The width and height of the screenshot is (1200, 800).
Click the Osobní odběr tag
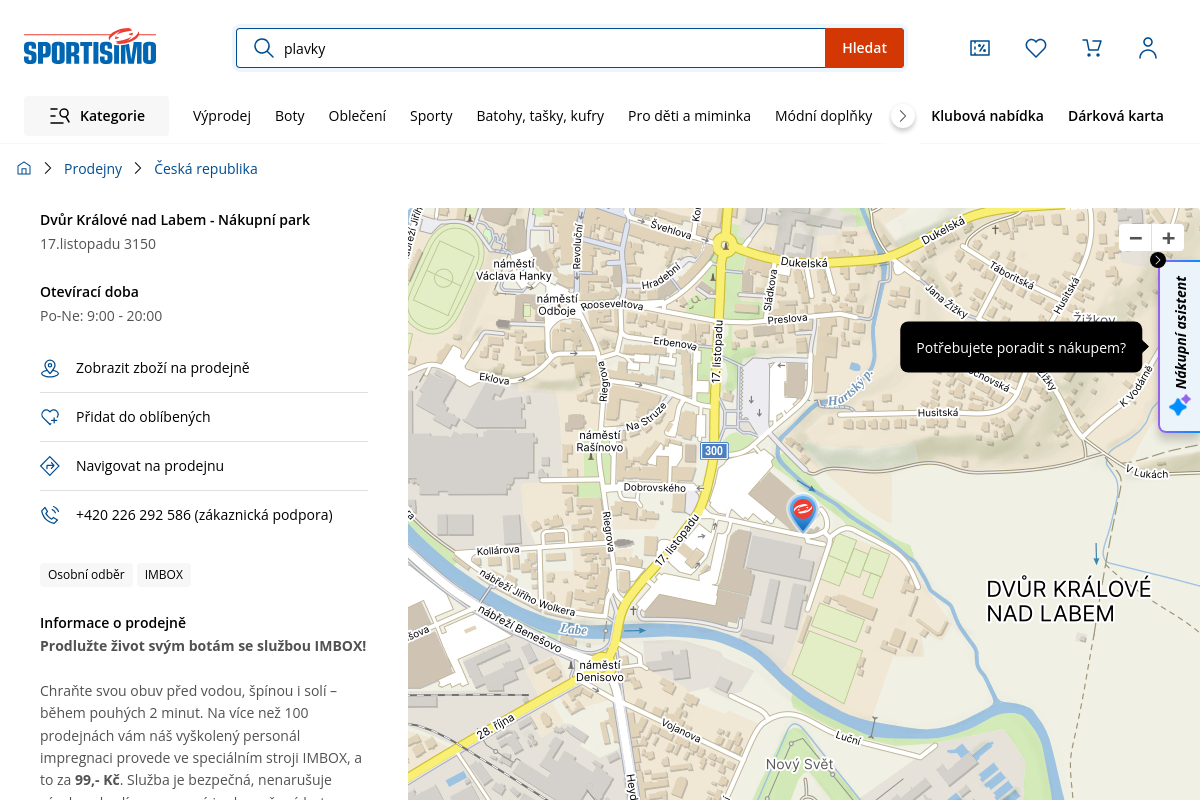click(x=86, y=575)
